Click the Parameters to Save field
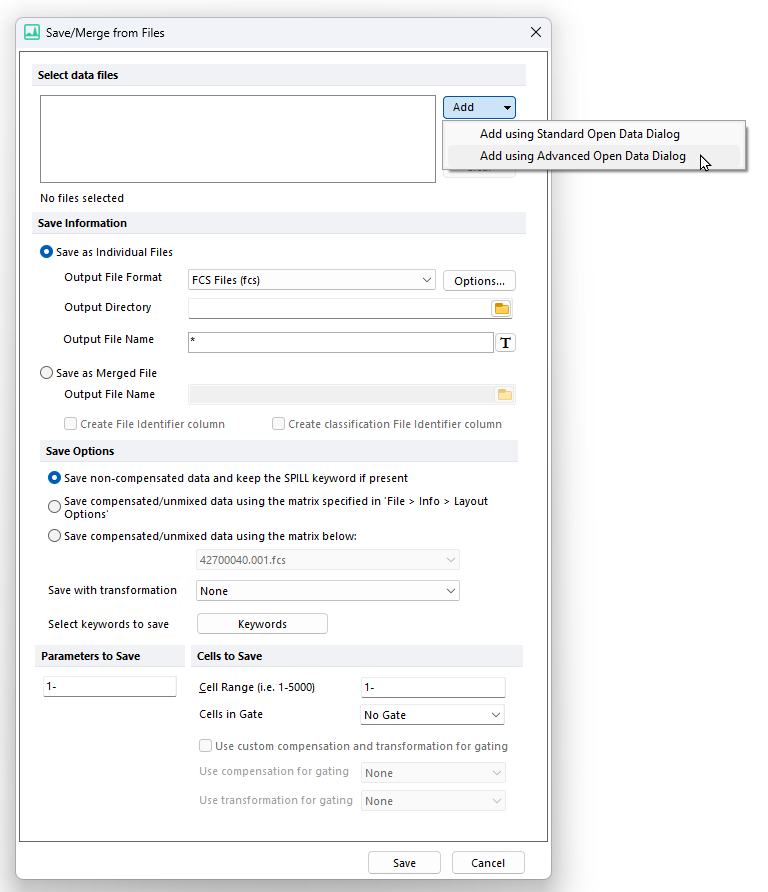Screen dimensions: 768x892 (110, 686)
